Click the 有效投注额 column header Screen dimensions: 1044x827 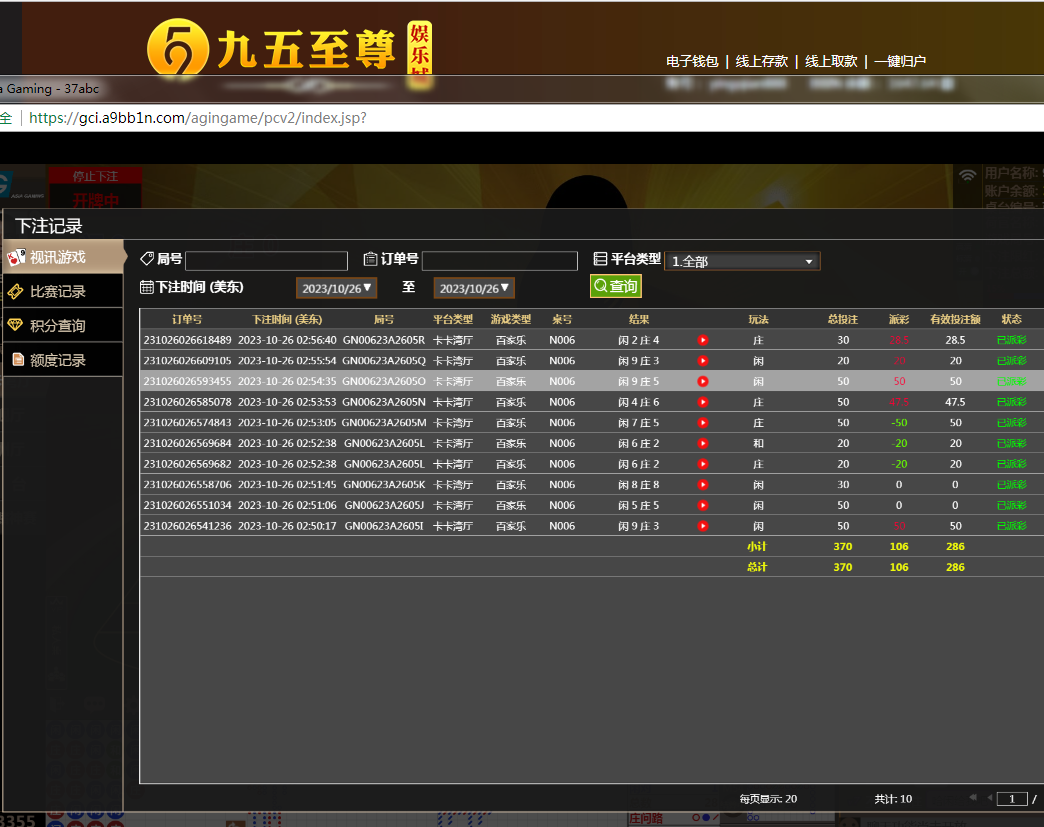(955, 320)
